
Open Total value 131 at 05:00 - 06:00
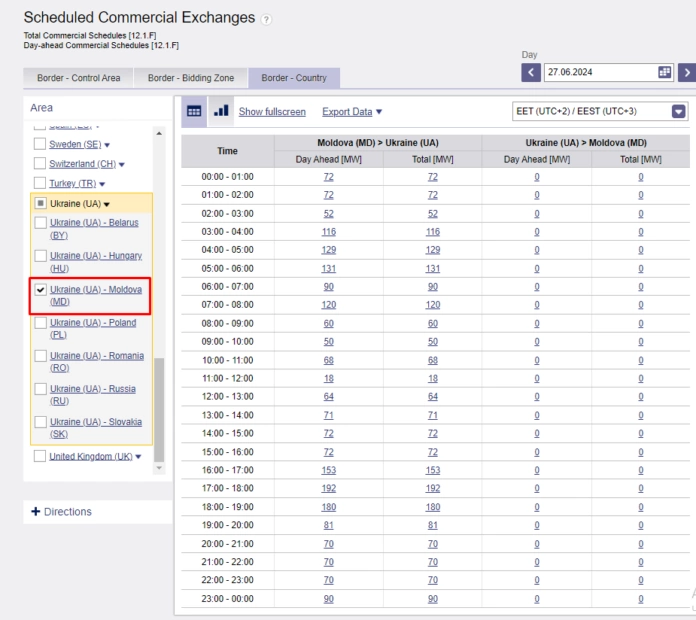433,269
